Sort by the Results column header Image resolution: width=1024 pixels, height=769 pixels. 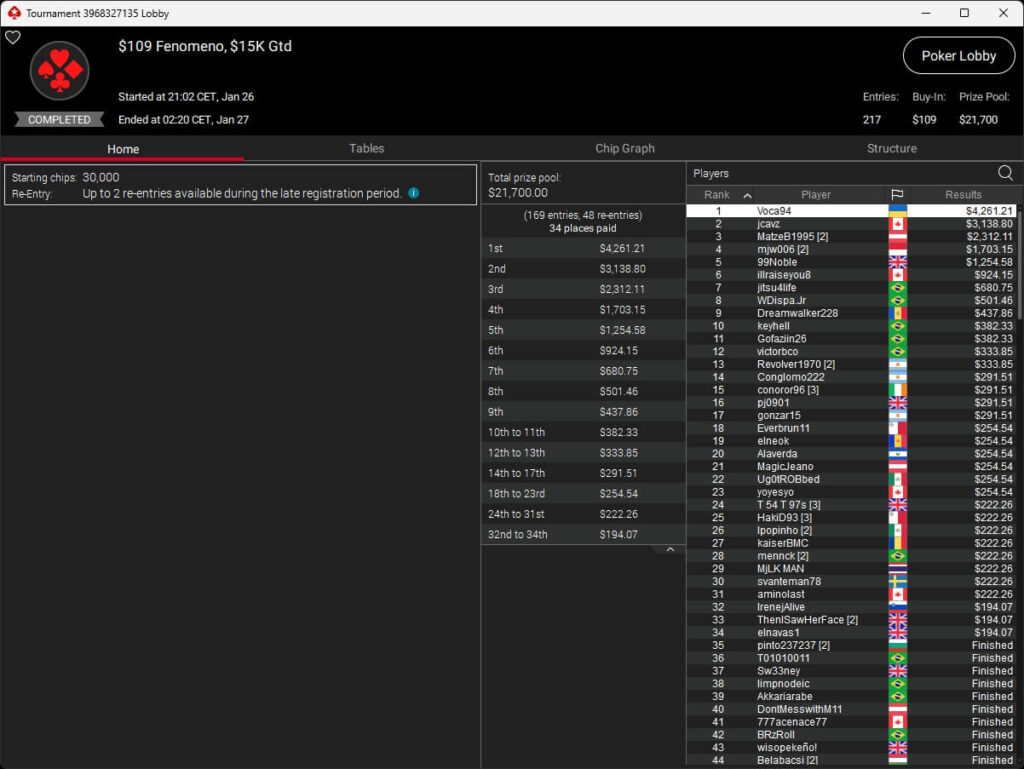(963, 195)
